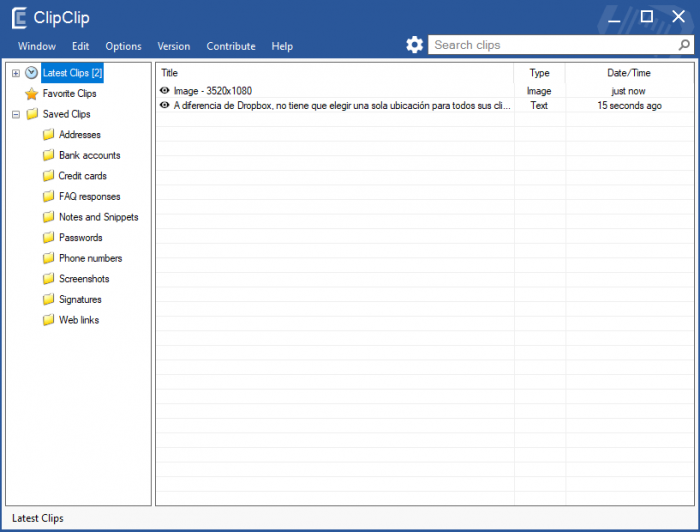Click the 'Text' type cell
700x532 pixels.
539,105
